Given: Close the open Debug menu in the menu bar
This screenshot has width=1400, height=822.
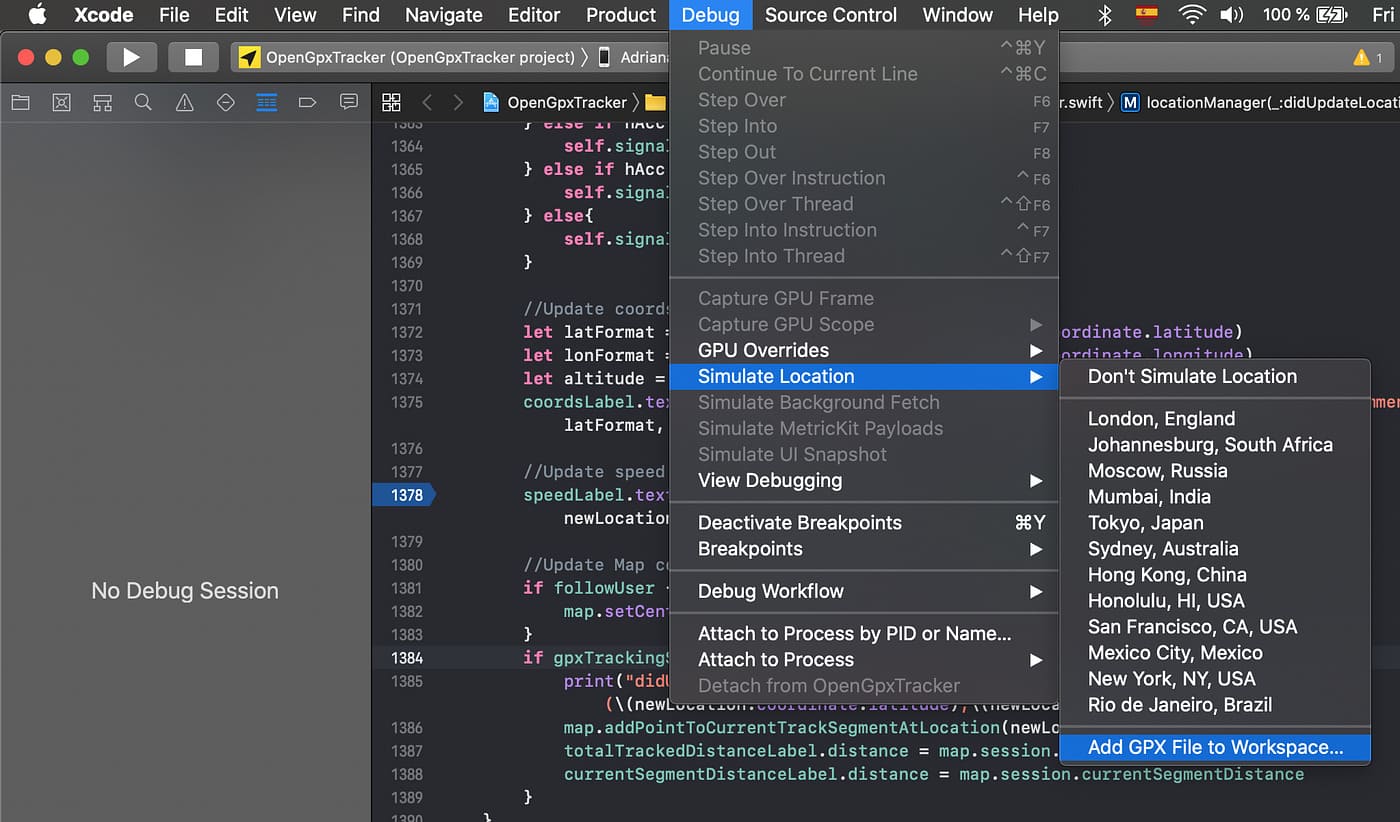Looking at the screenshot, I should coord(710,14).
